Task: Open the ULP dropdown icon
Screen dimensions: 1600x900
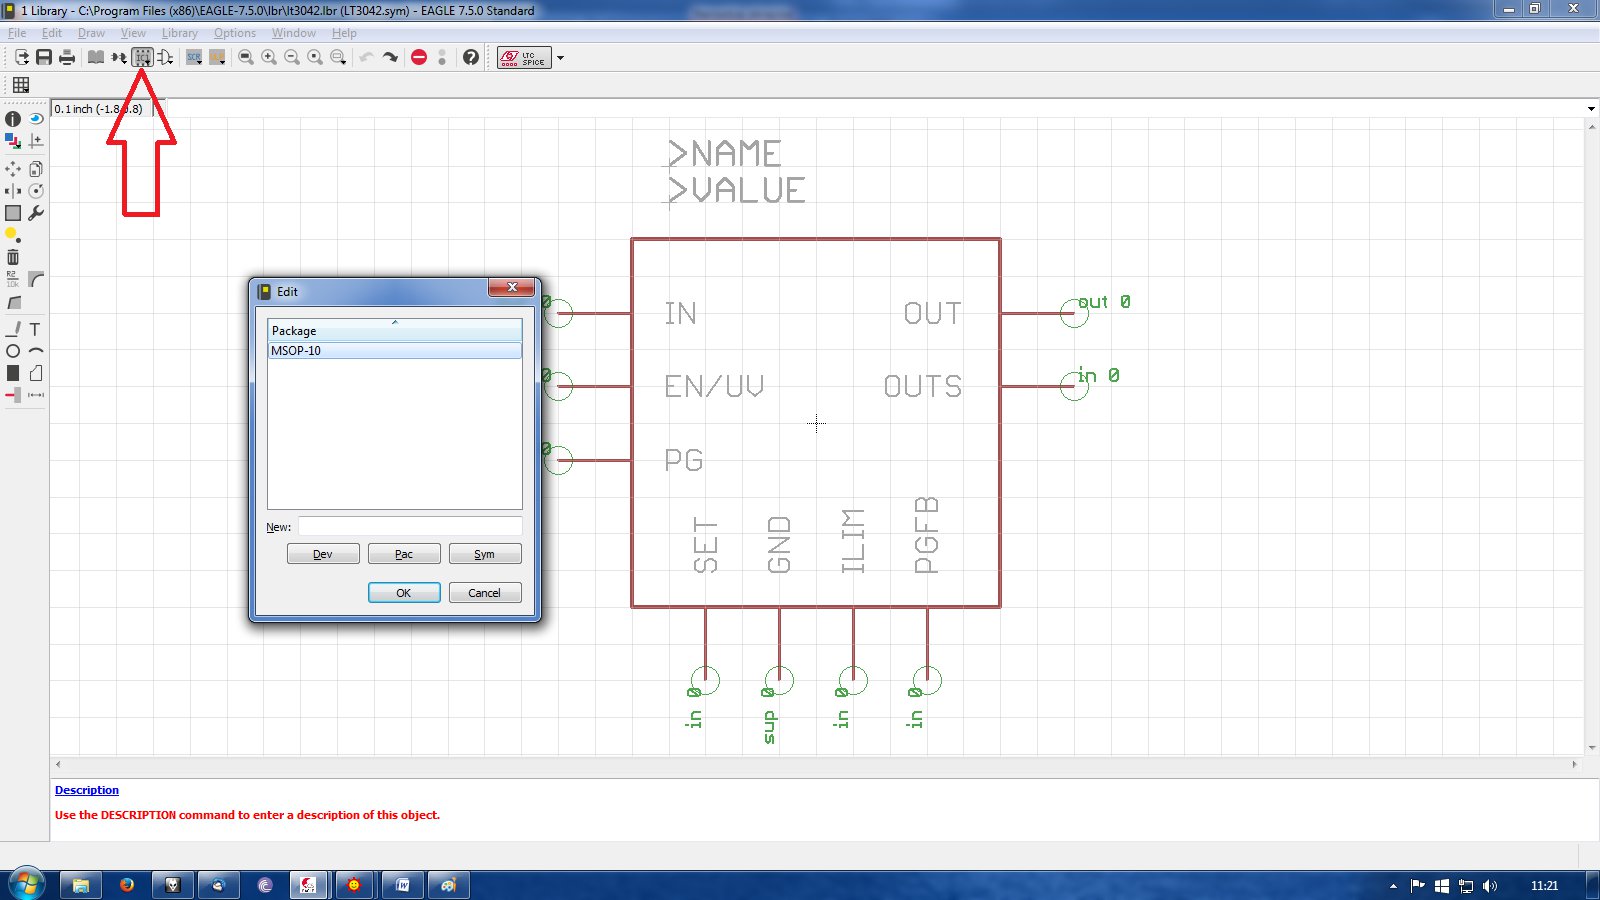Action: coord(217,57)
